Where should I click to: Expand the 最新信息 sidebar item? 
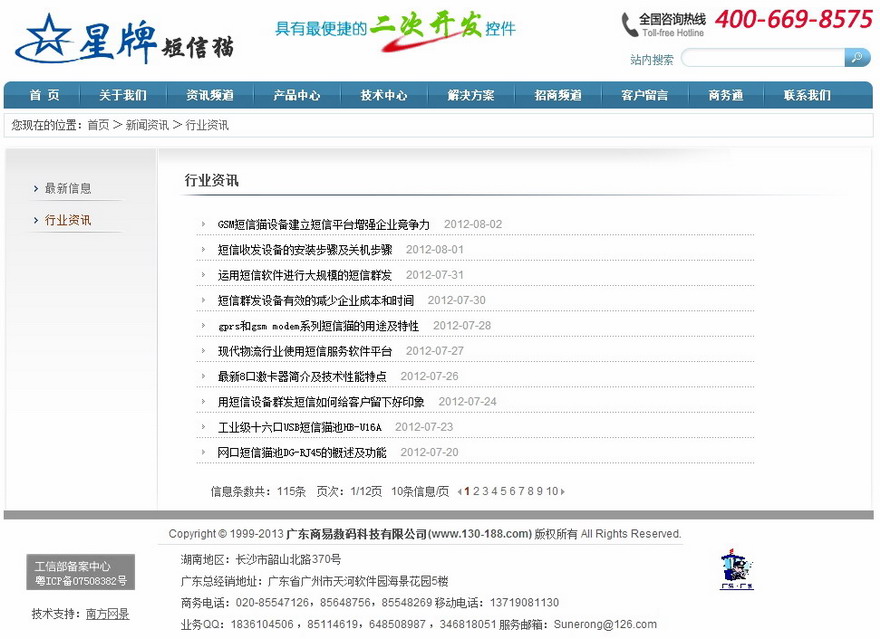(68, 188)
